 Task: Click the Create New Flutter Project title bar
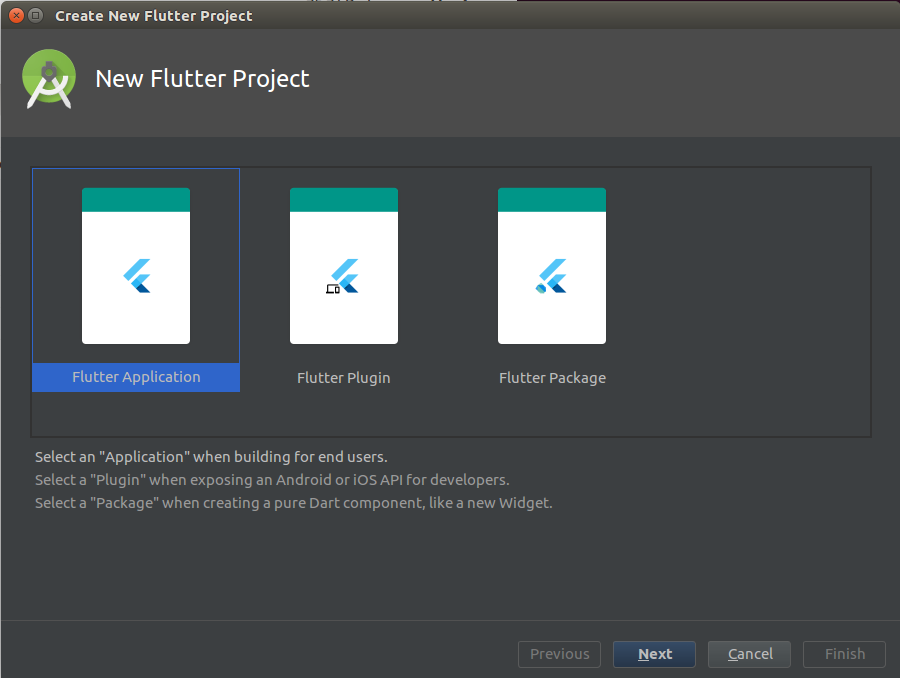(x=153, y=15)
